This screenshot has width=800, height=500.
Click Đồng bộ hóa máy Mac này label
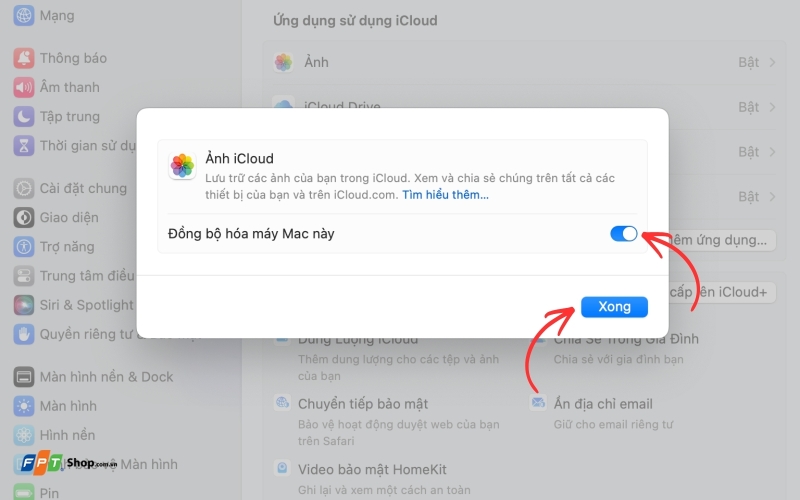[x=251, y=234]
